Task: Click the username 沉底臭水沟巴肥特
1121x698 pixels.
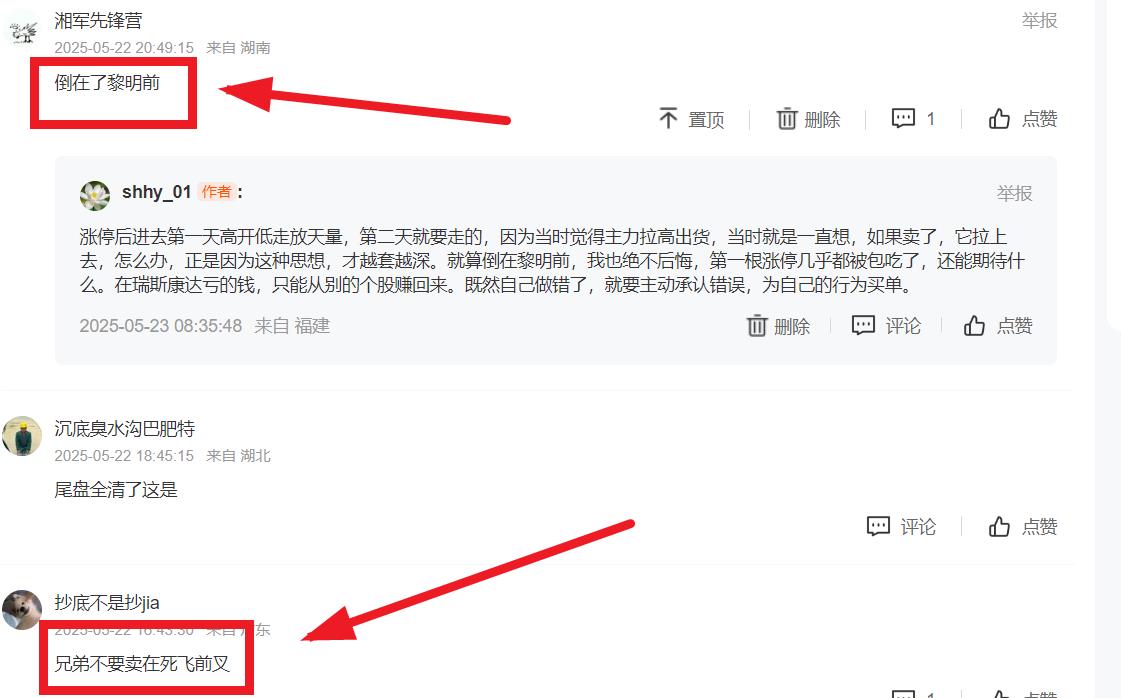Action: pyautogui.click(x=124, y=428)
